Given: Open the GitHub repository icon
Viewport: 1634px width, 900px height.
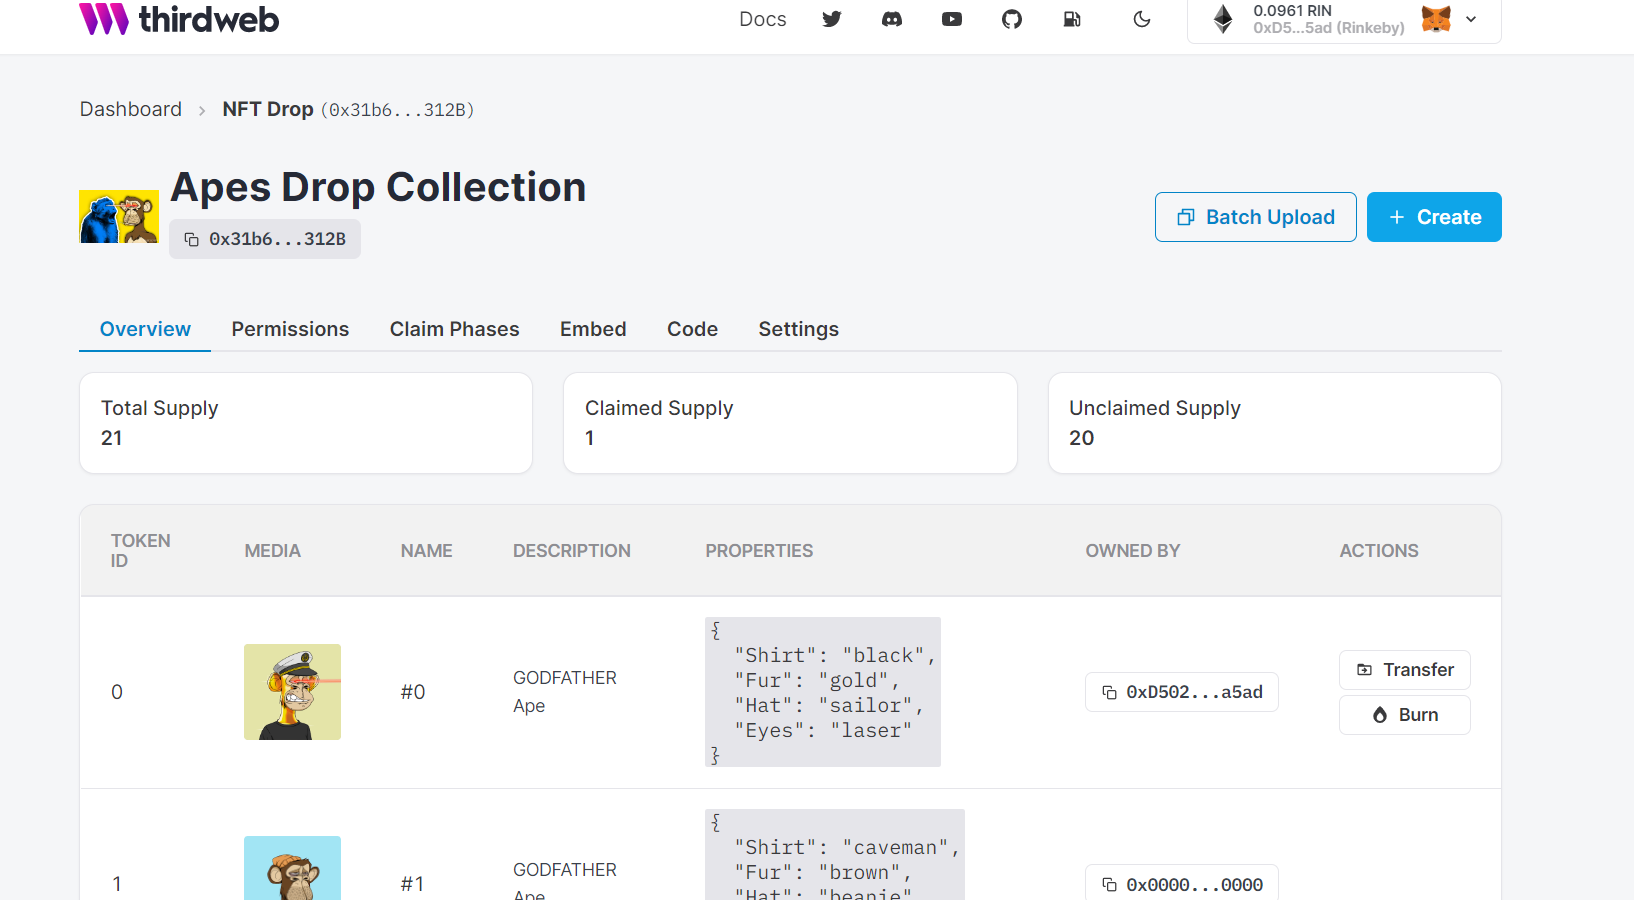Looking at the screenshot, I should click(1012, 19).
